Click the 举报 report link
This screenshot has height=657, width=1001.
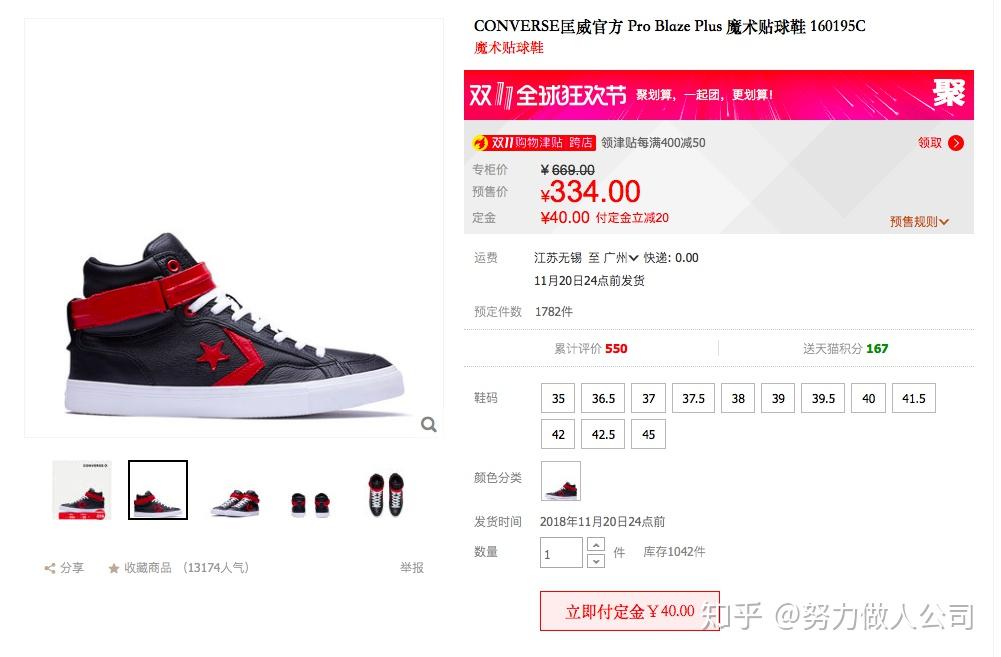coord(412,568)
